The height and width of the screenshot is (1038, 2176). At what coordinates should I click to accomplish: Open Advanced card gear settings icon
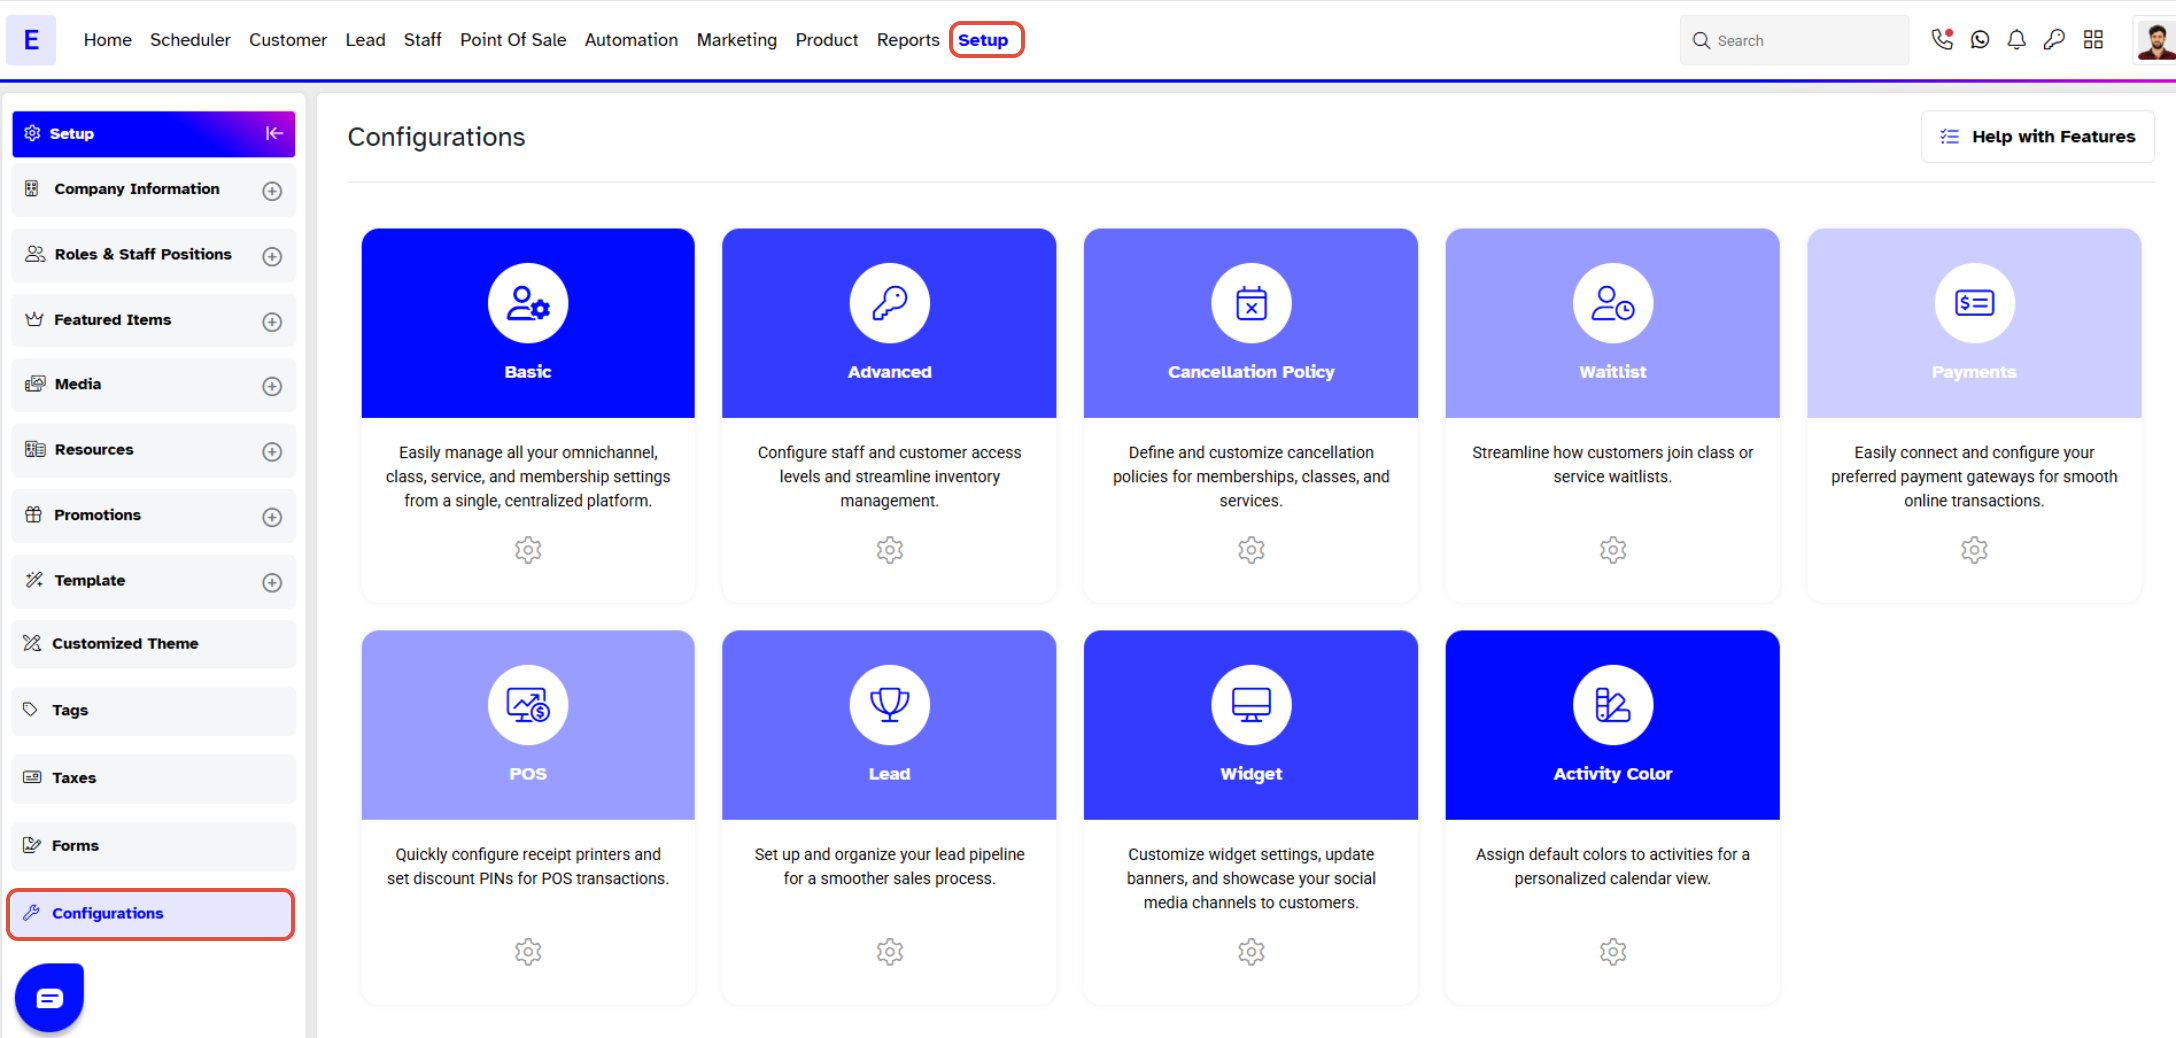pyautogui.click(x=890, y=550)
